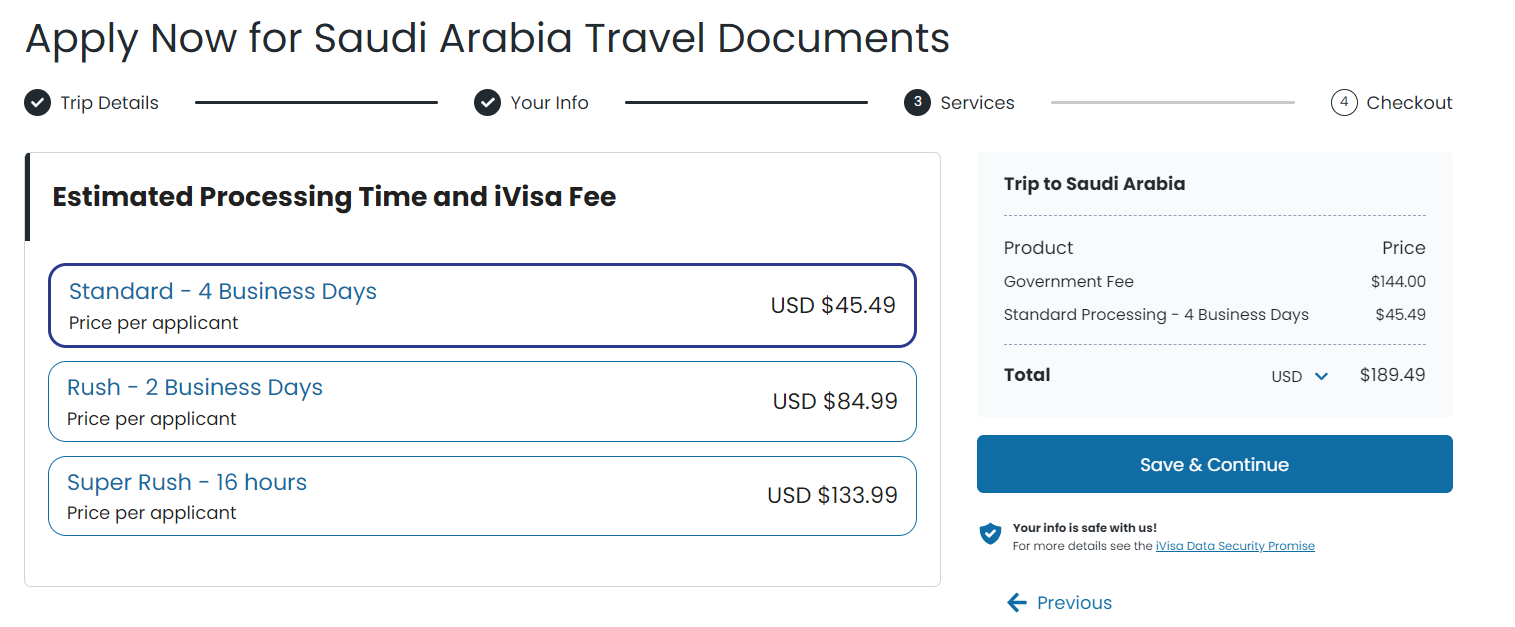Click the USD $45.49 price label

833,305
